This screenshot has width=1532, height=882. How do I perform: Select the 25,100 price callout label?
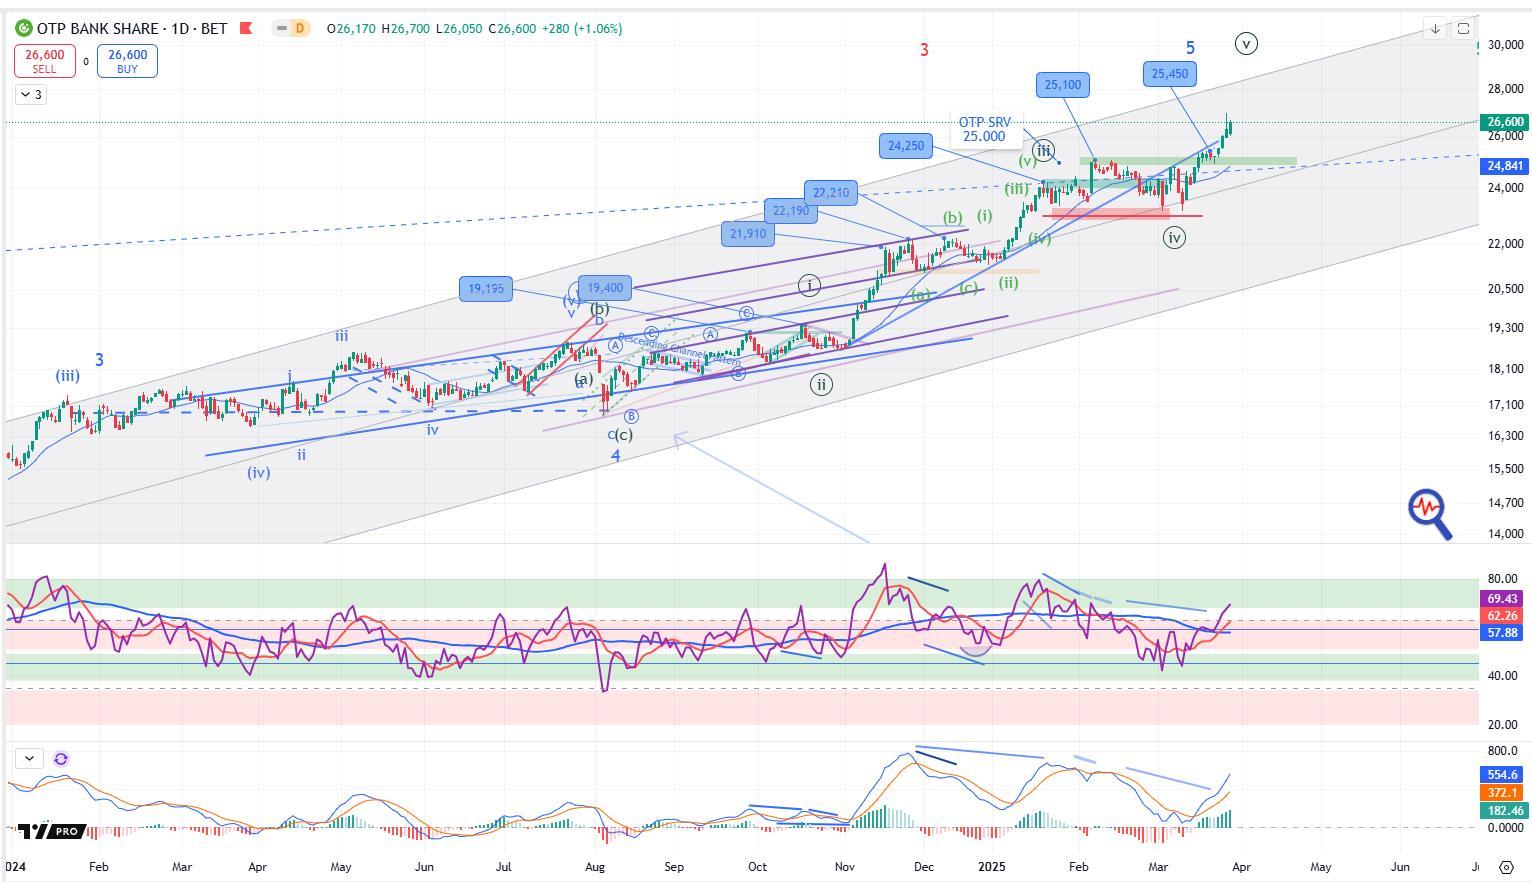point(1062,85)
